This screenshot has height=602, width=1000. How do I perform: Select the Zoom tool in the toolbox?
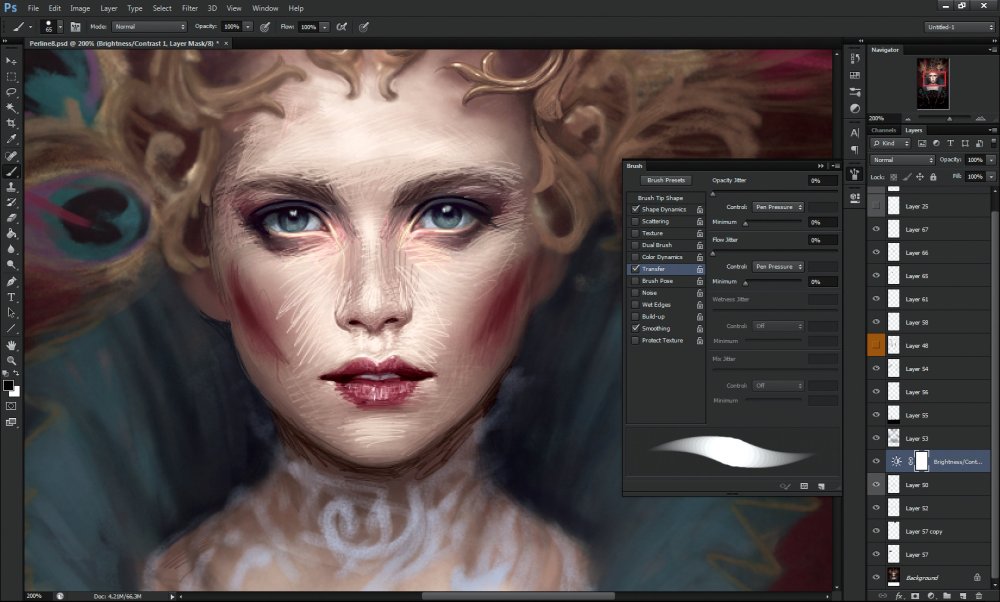click(11, 360)
